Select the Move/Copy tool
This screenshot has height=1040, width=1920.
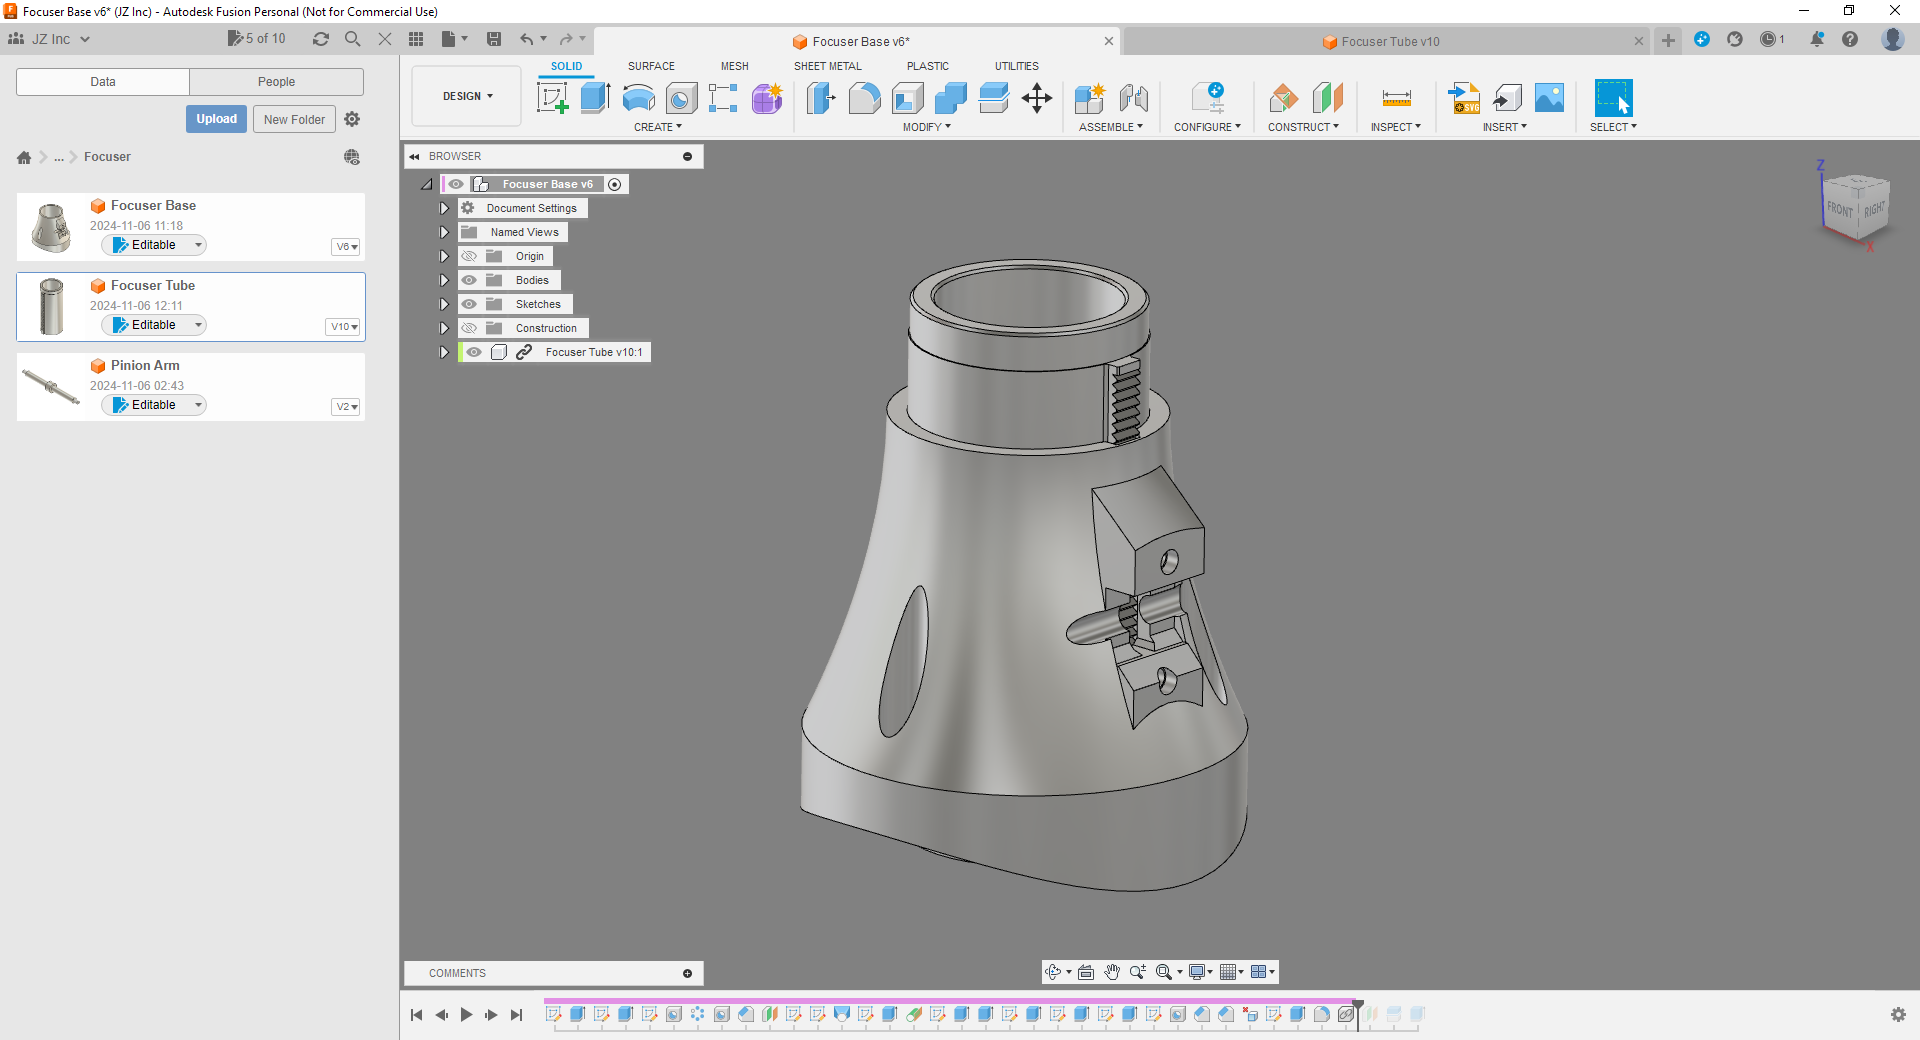(1037, 98)
